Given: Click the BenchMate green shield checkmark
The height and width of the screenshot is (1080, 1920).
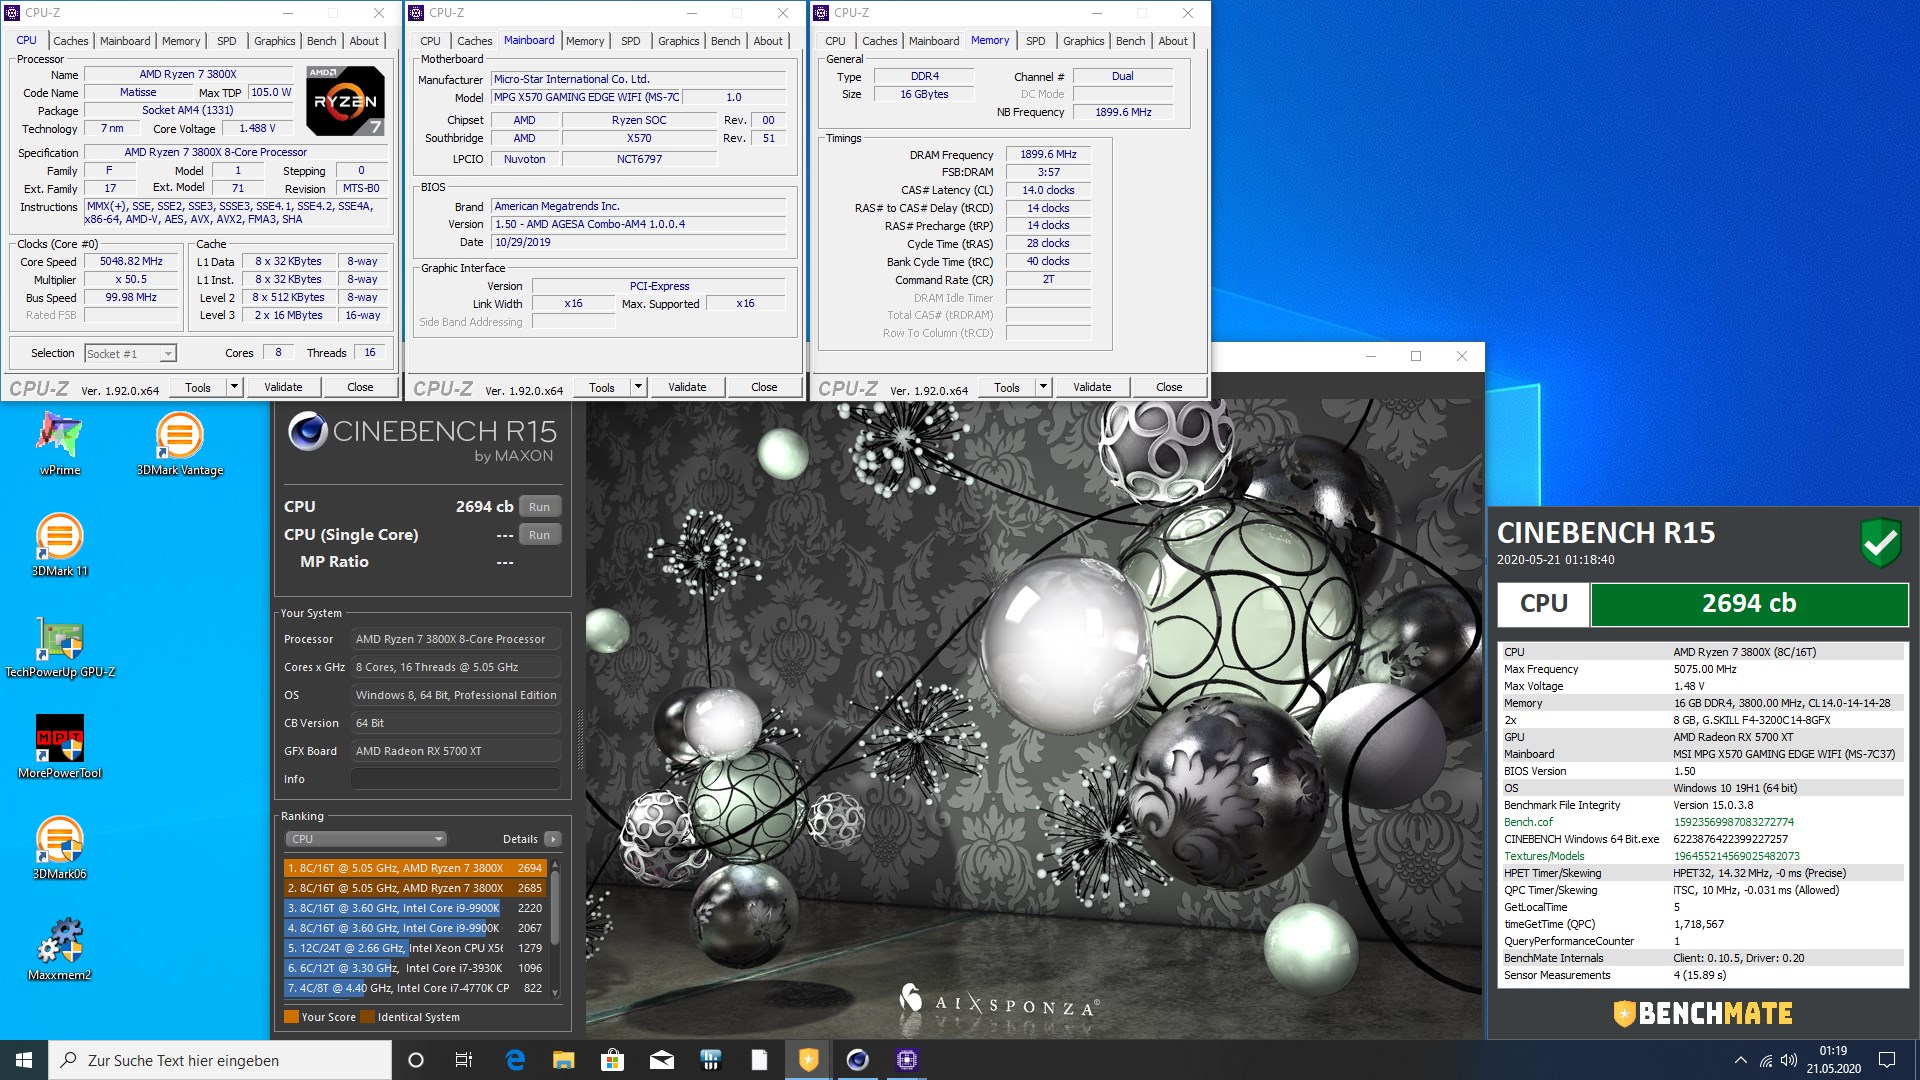Looking at the screenshot, I should pyautogui.click(x=1880, y=543).
